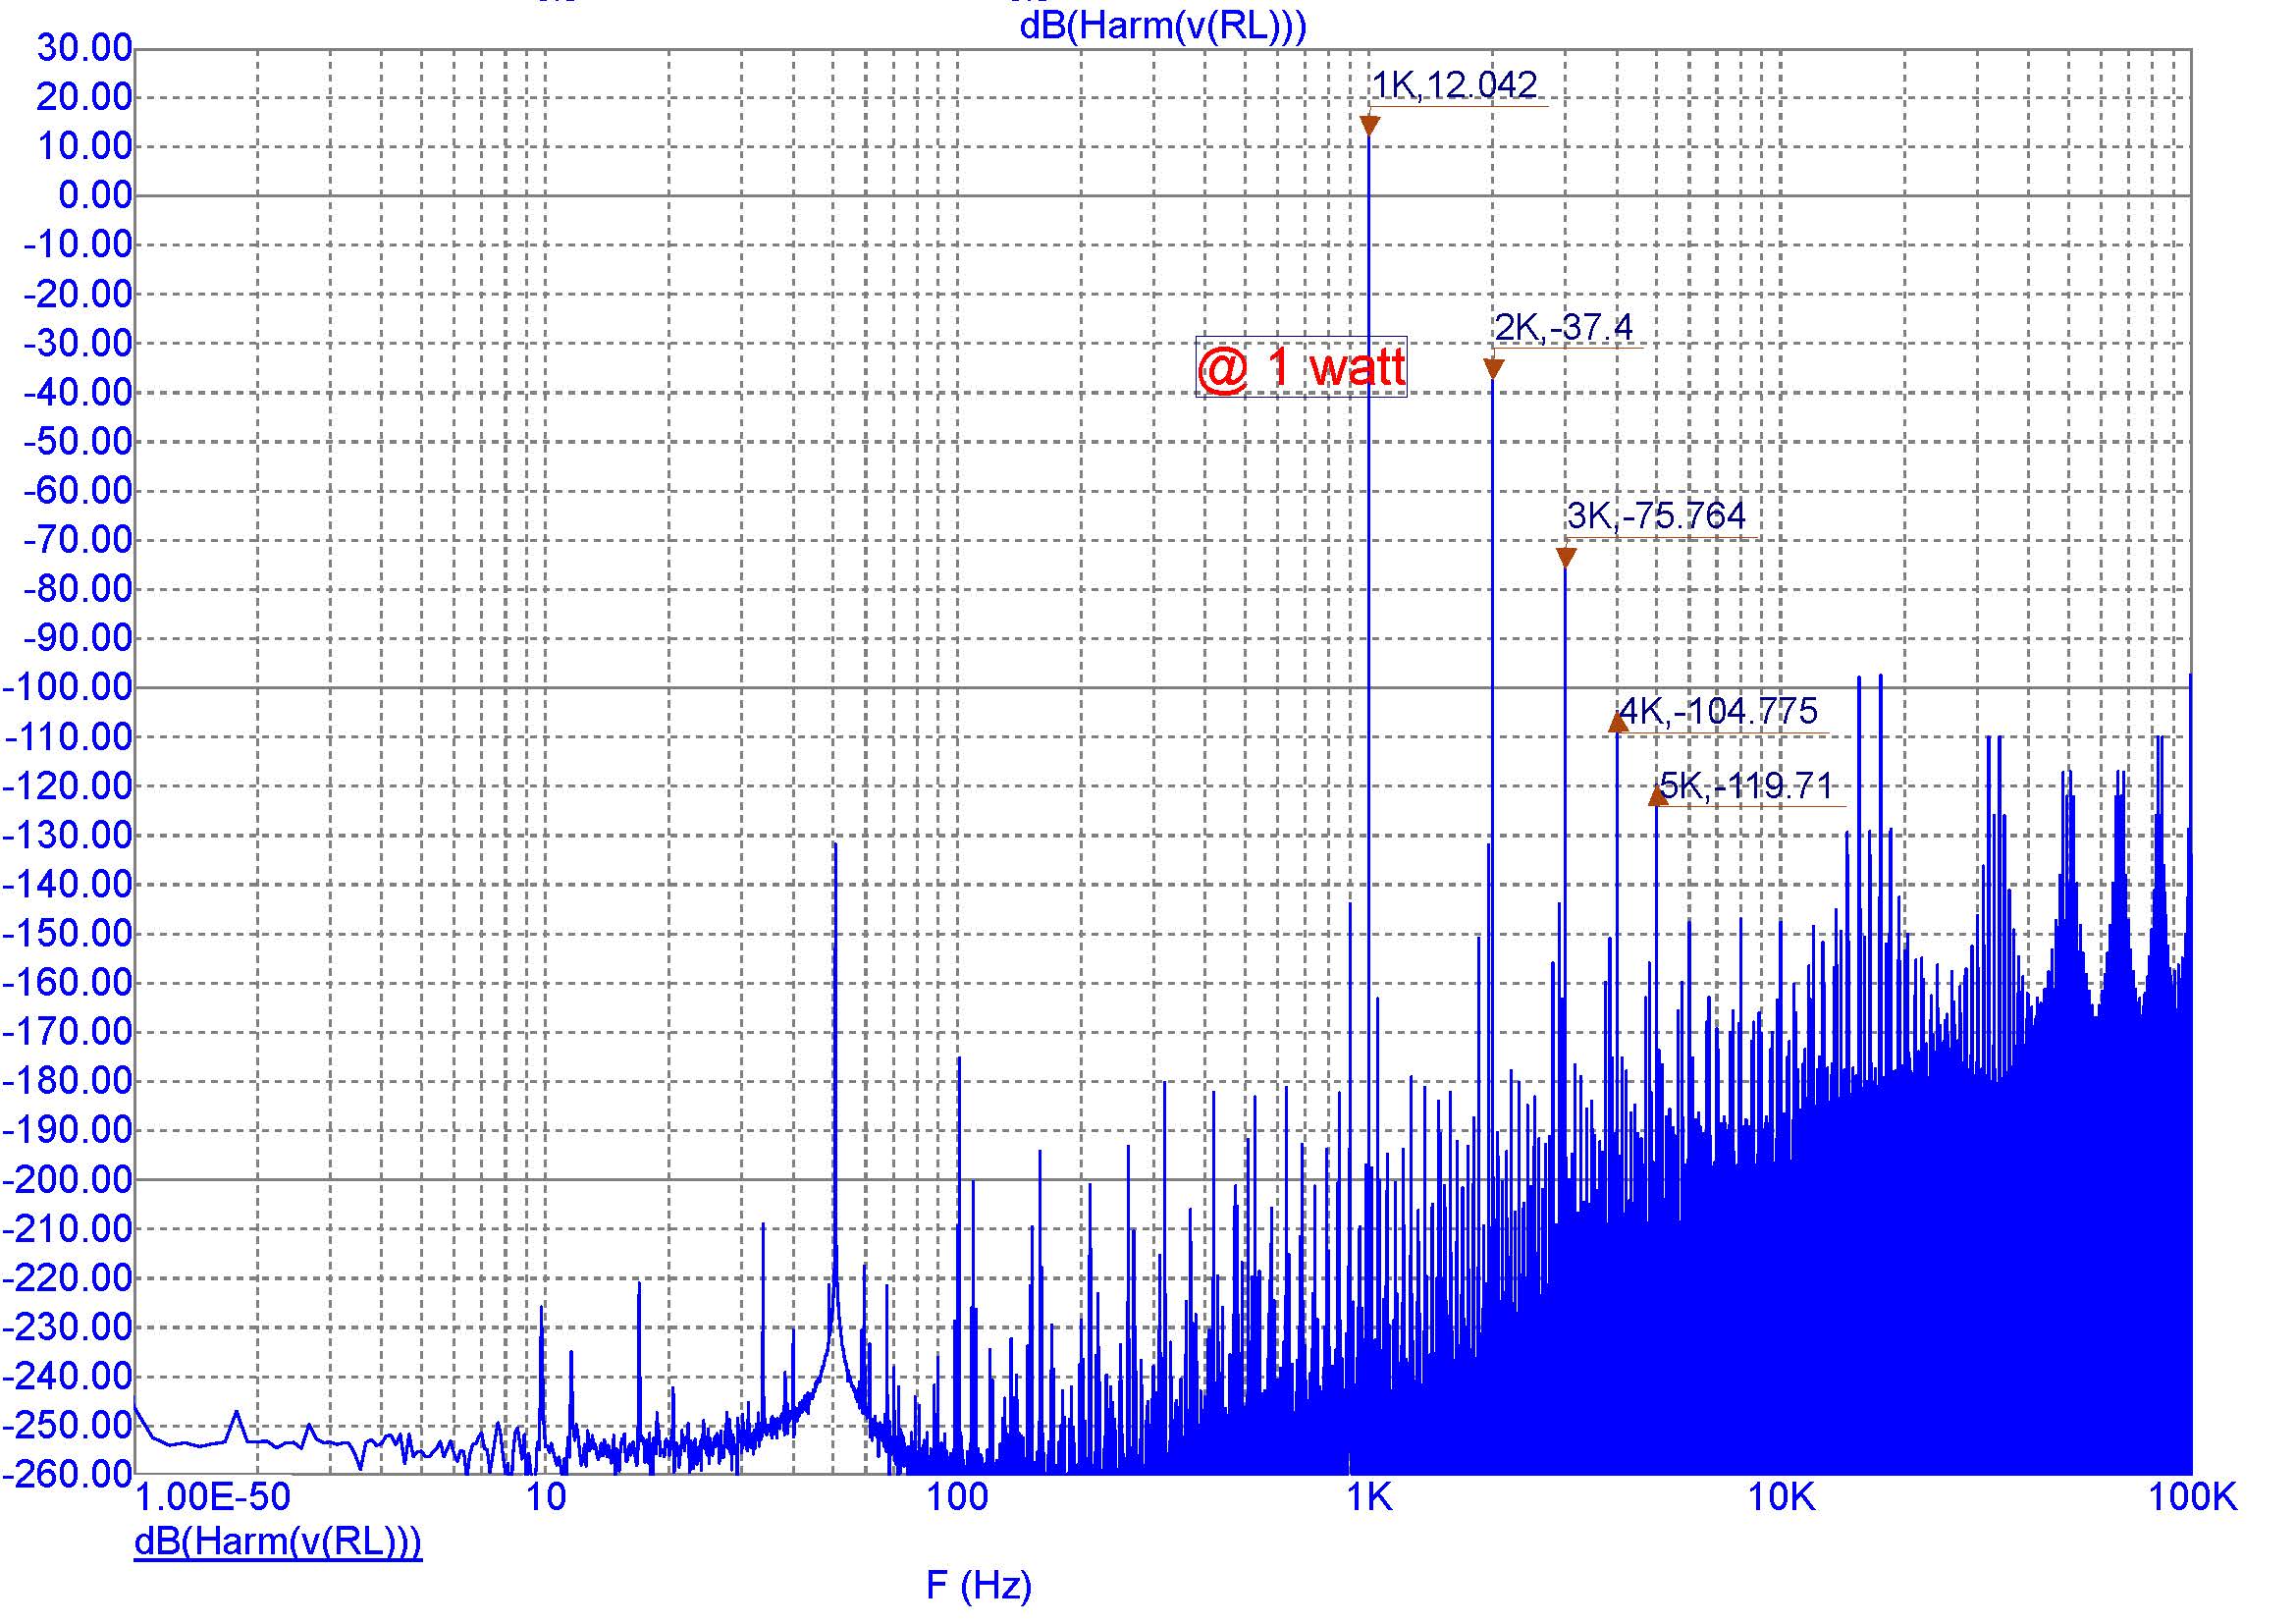2296x1624 pixels.
Task: Click the 10K x-axis label
Action: (1781, 1497)
